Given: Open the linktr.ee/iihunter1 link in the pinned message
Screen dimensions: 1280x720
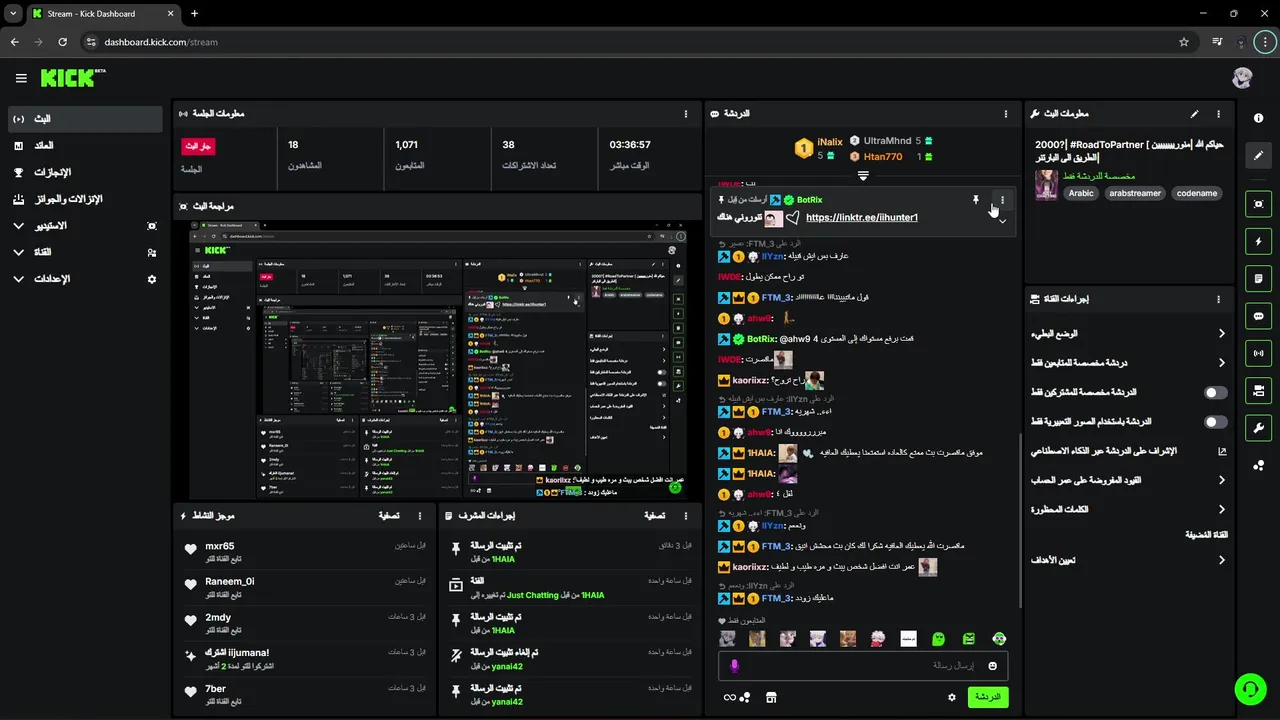Looking at the screenshot, I should coord(861,218).
